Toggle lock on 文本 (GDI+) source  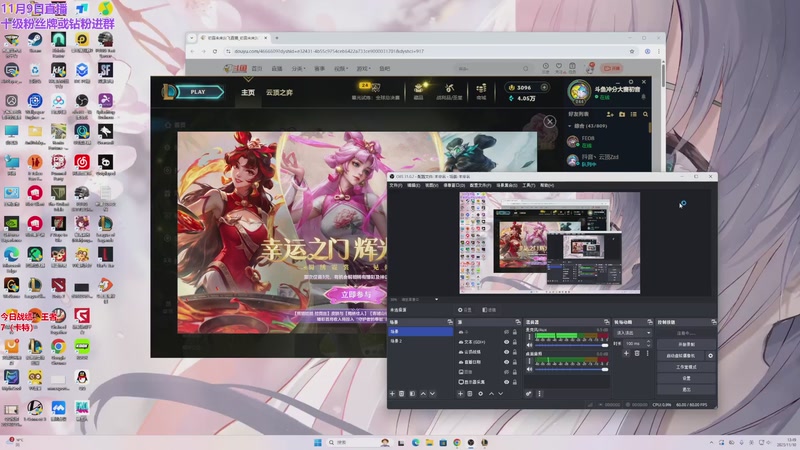(515, 342)
